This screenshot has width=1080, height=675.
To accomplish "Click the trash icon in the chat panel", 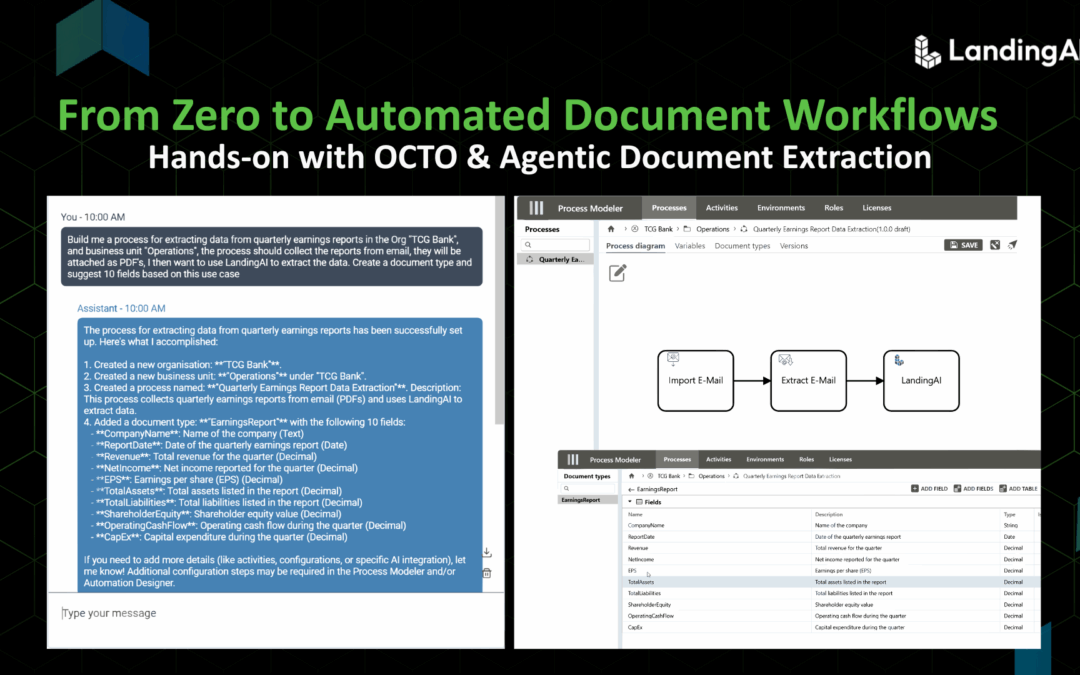I will click(485, 572).
